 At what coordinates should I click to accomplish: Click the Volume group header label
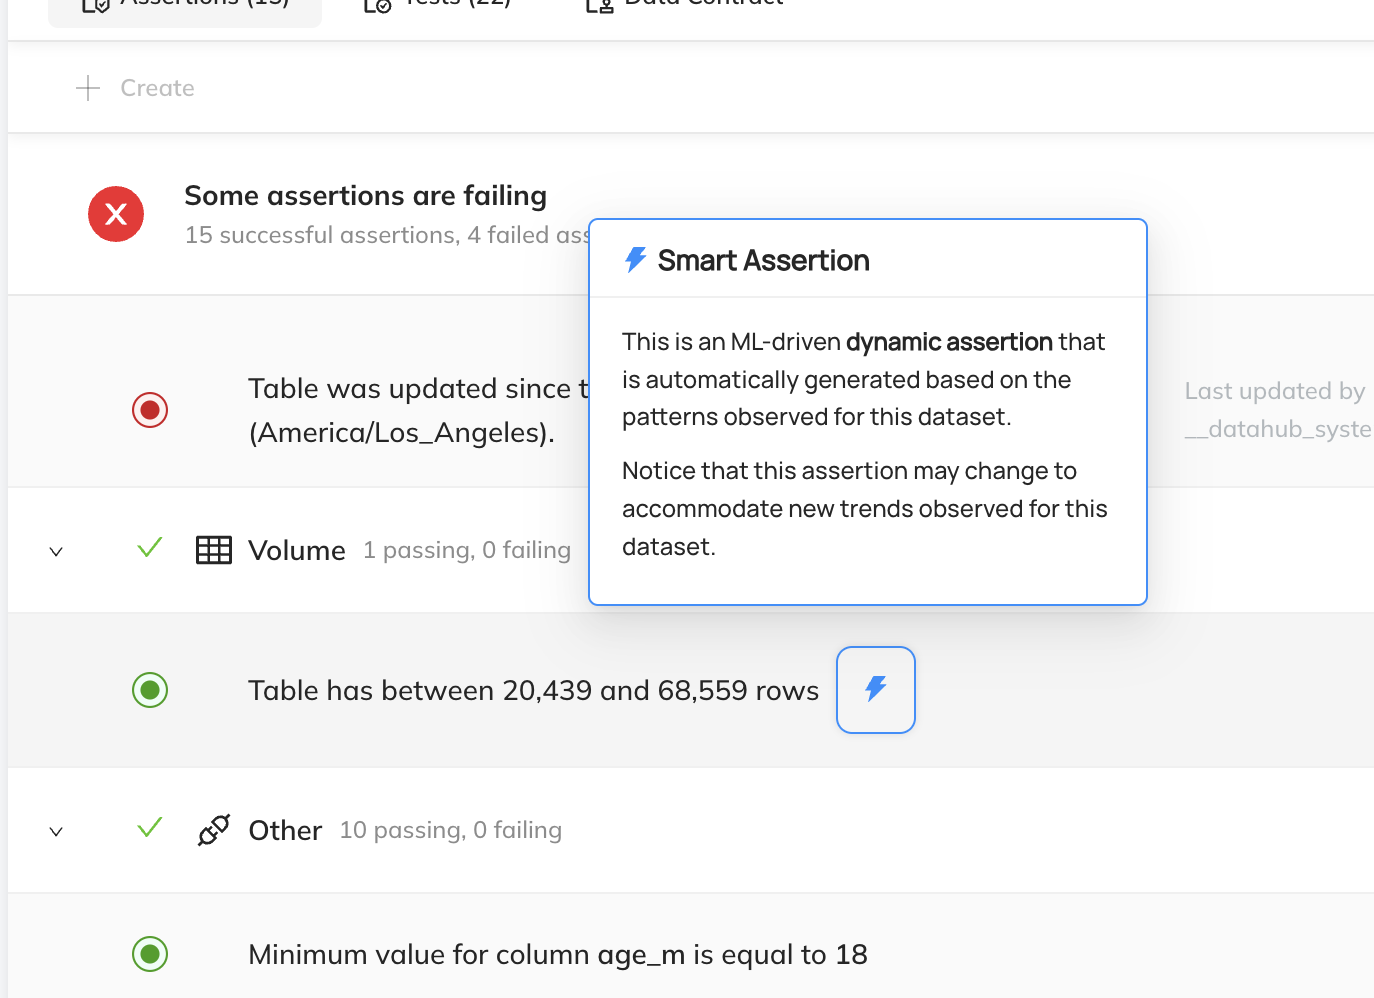coord(297,550)
